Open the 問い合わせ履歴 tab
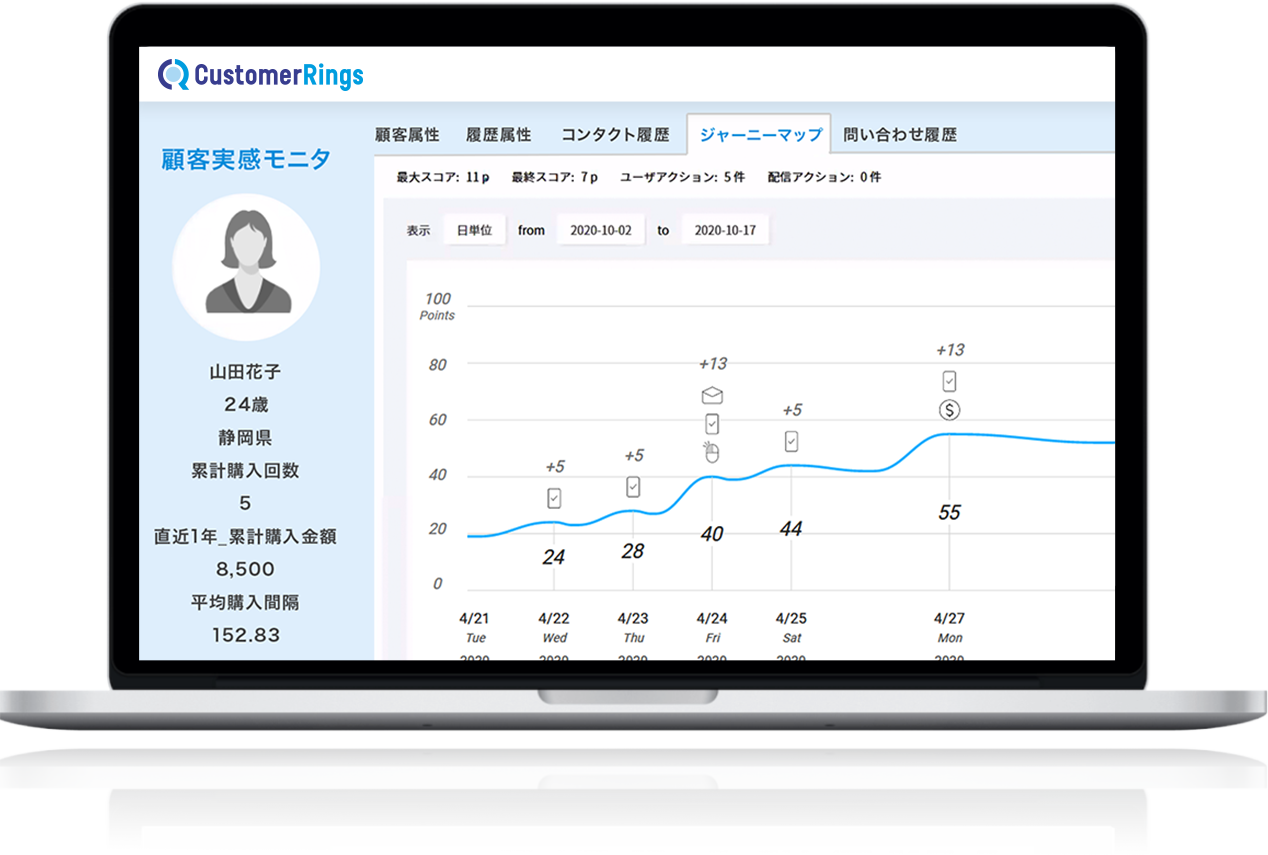Viewport: 1268px width, 855px height. pos(900,135)
